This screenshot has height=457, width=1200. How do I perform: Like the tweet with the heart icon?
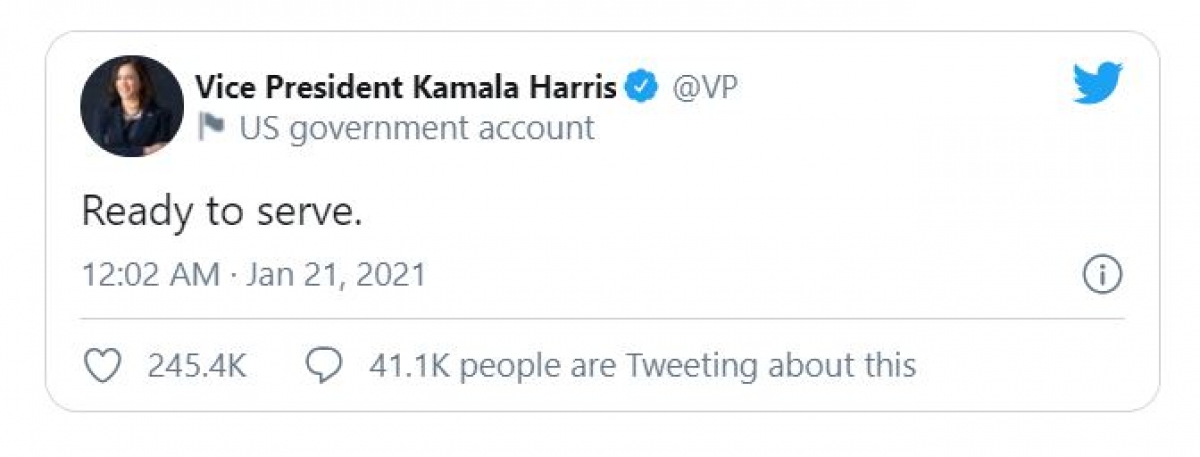[x=101, y=365]
